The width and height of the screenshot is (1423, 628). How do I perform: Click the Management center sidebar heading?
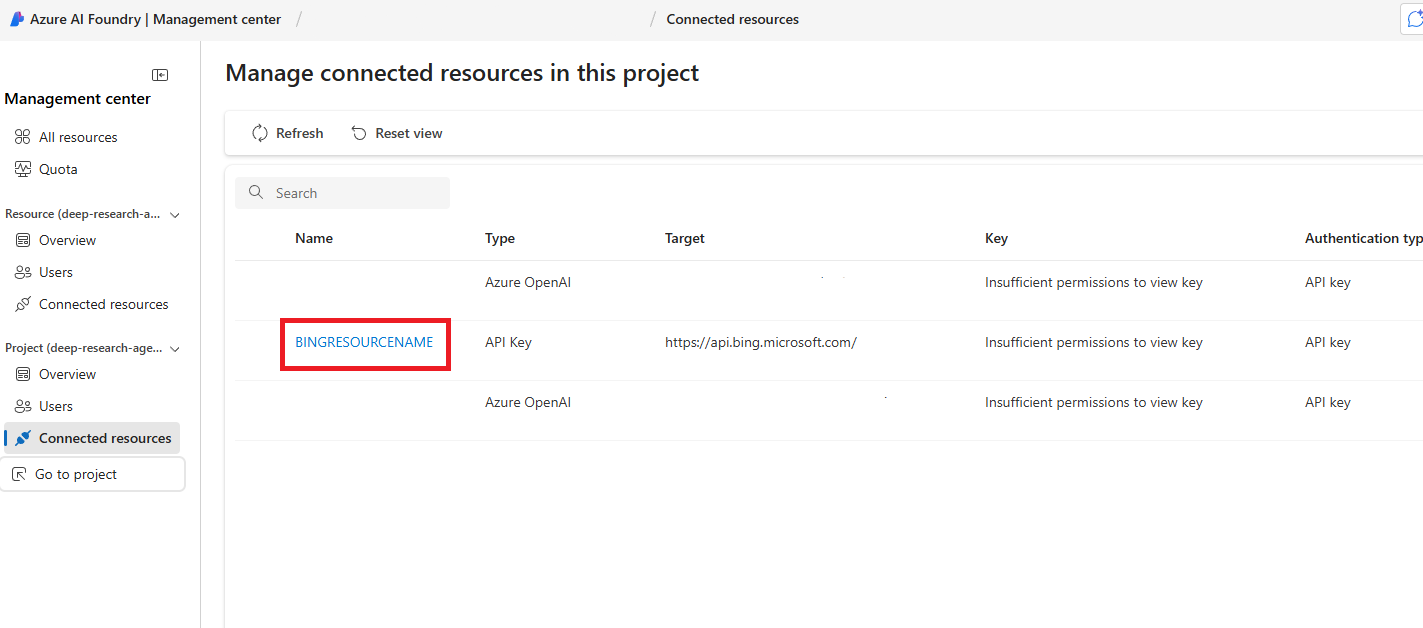(x=78, y=99)
